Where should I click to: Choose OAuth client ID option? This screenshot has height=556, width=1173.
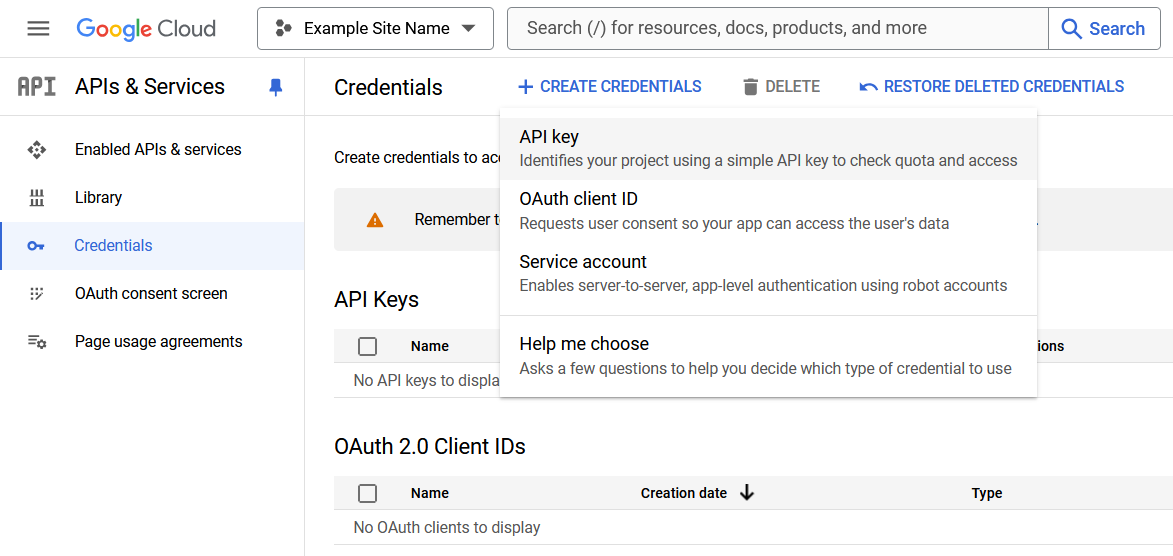(768, 211)
